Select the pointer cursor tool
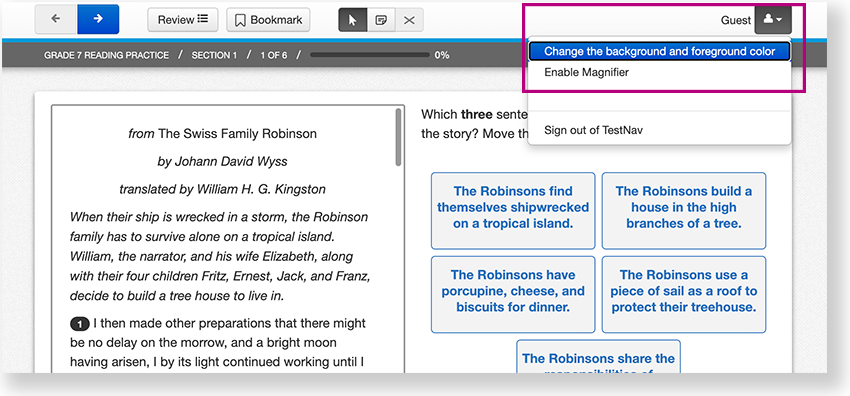Screen dimensions: 850x396 tap(353, 20)
